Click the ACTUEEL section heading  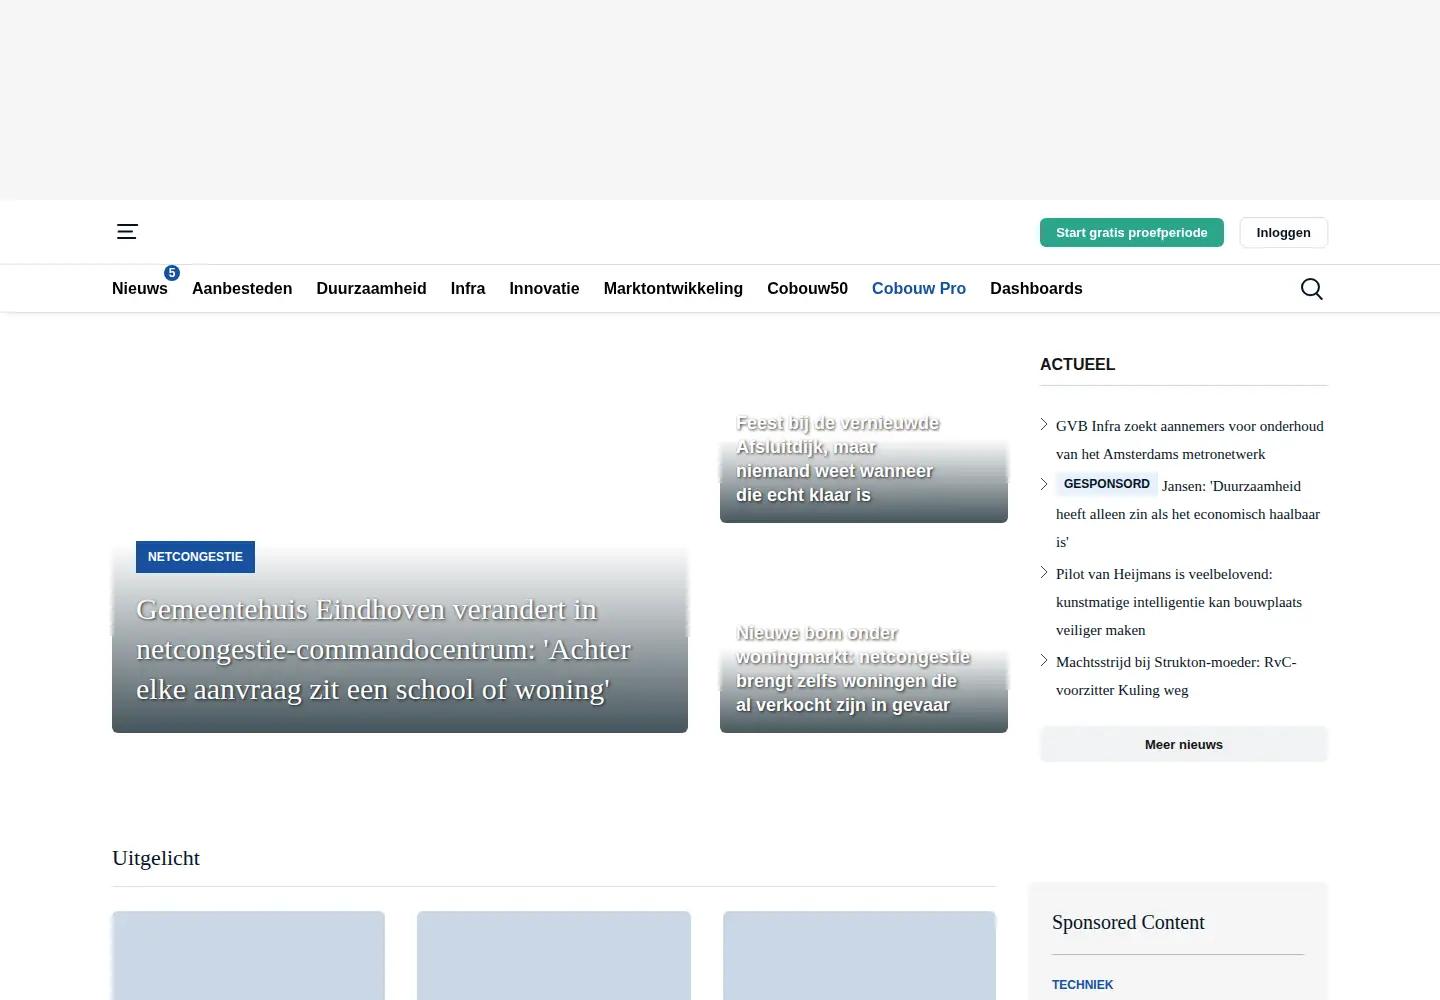[1077, 365]
